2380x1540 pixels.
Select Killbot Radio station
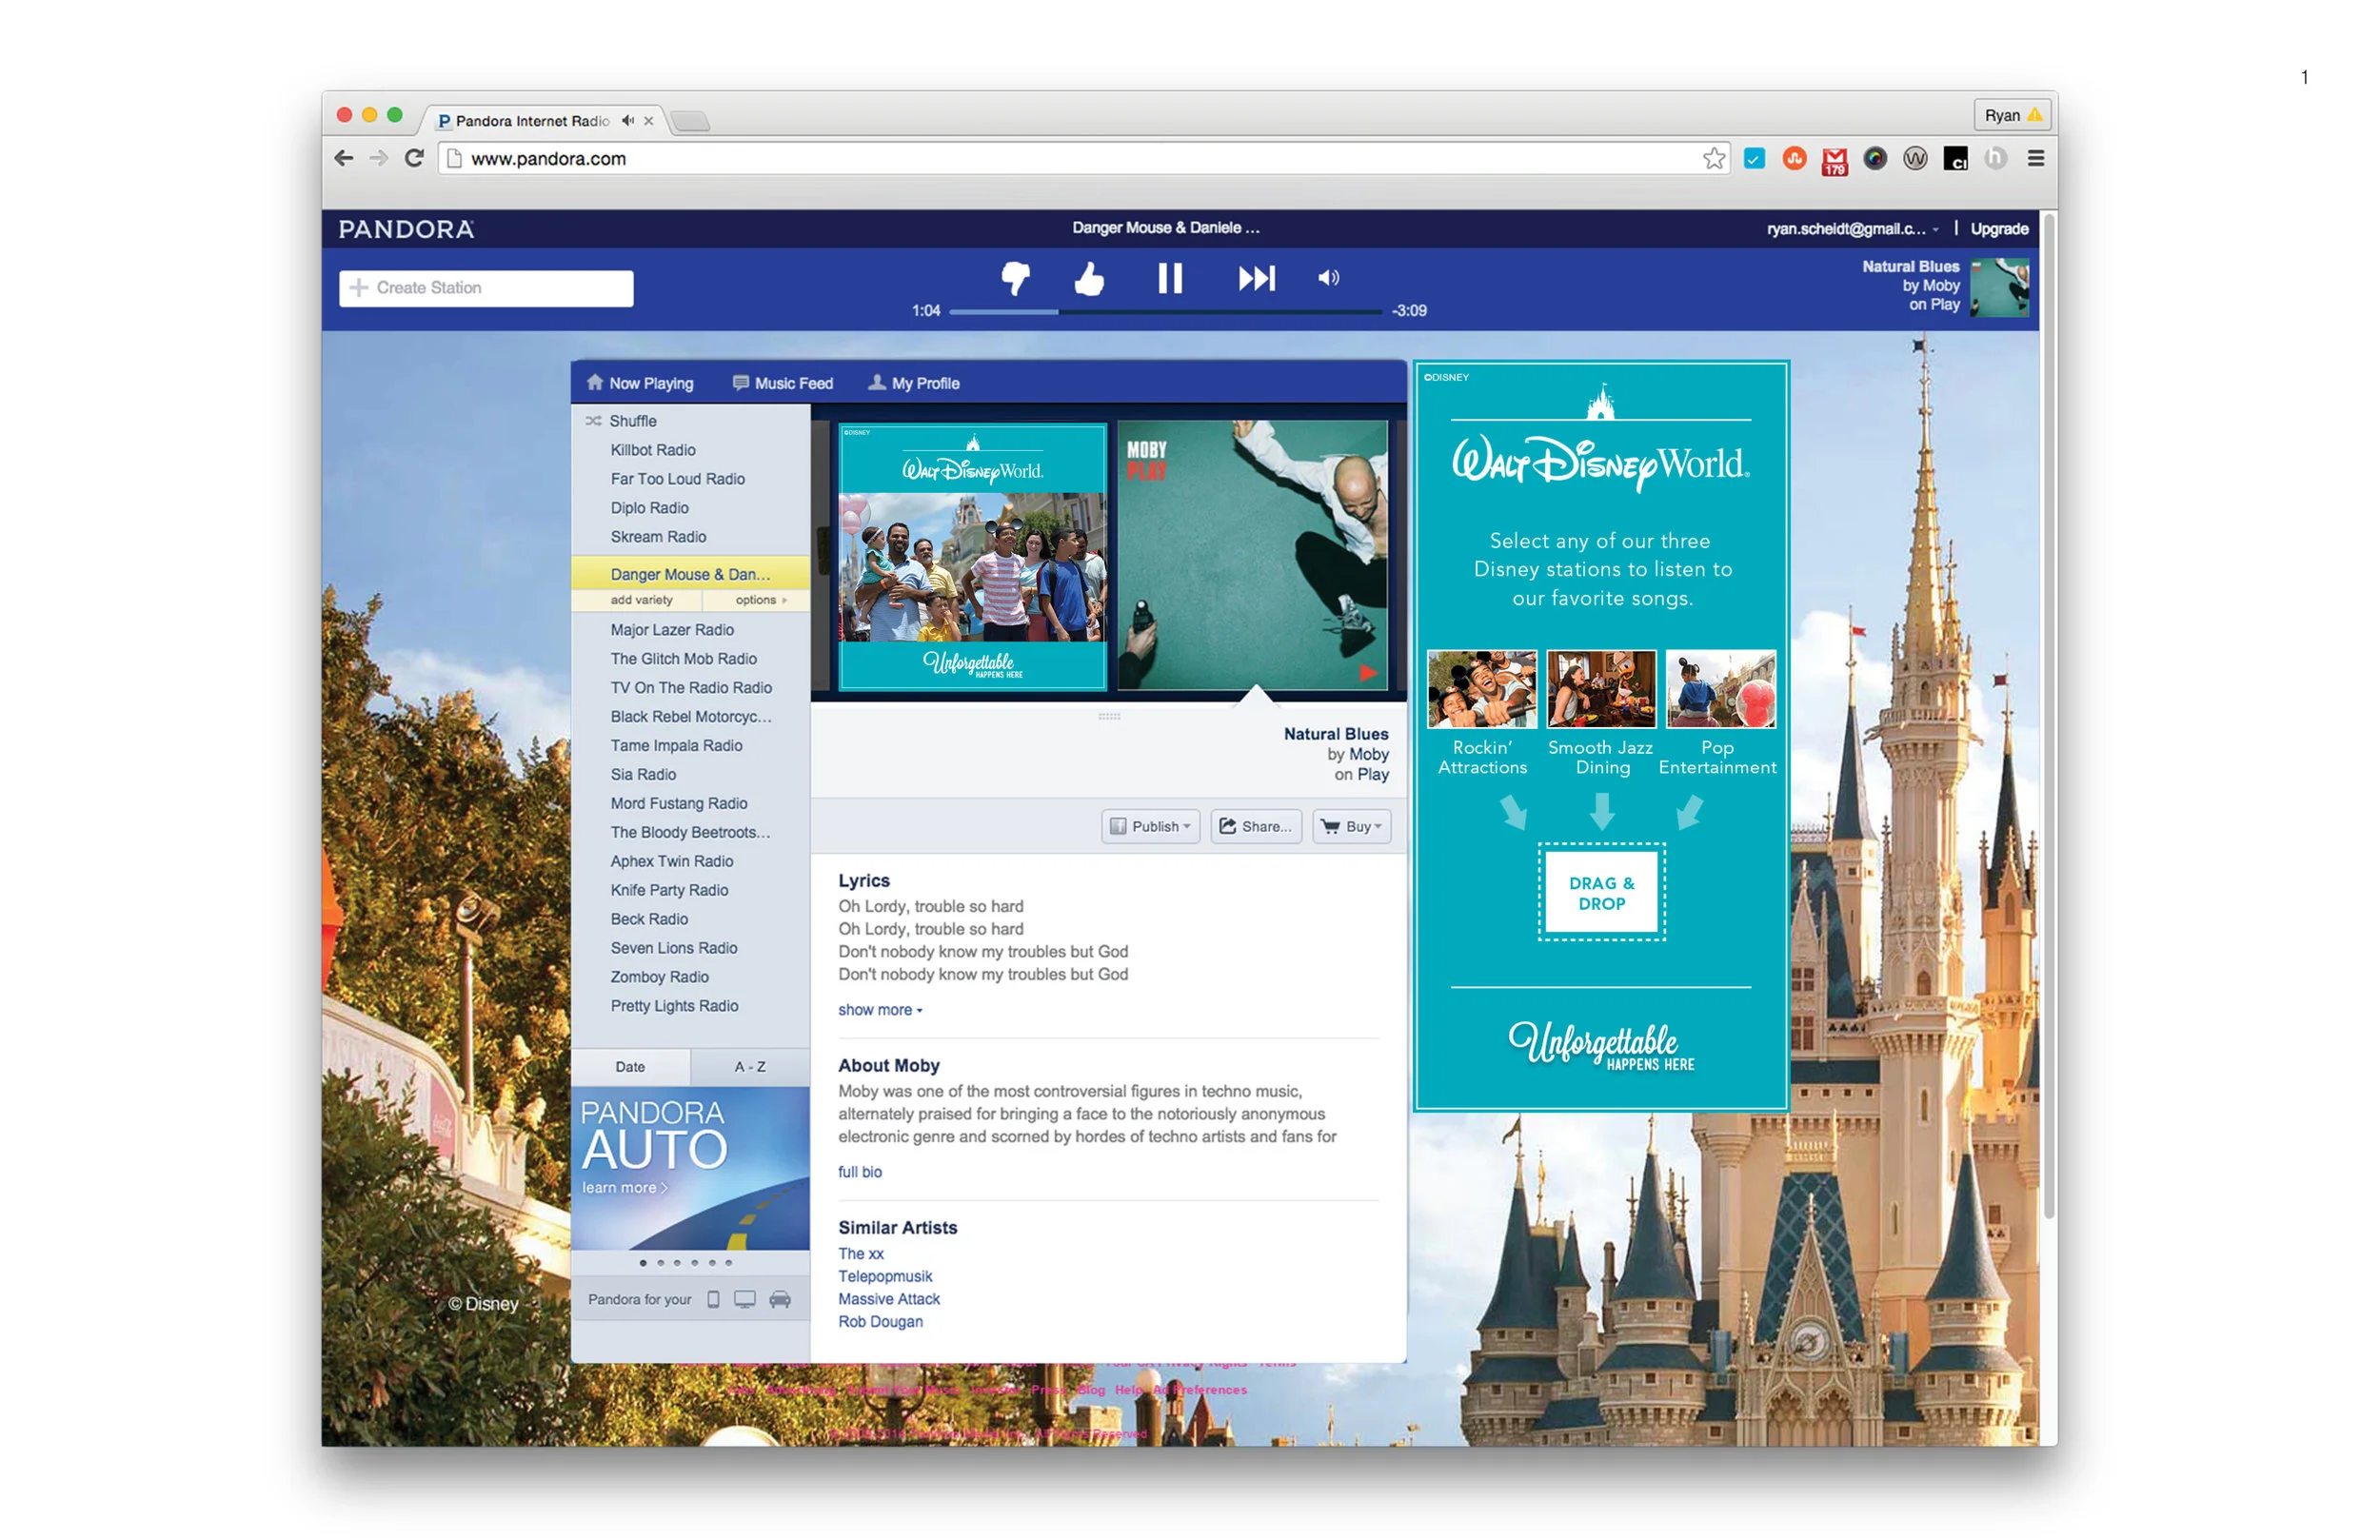pyautogui.click(x=653, y=450)
